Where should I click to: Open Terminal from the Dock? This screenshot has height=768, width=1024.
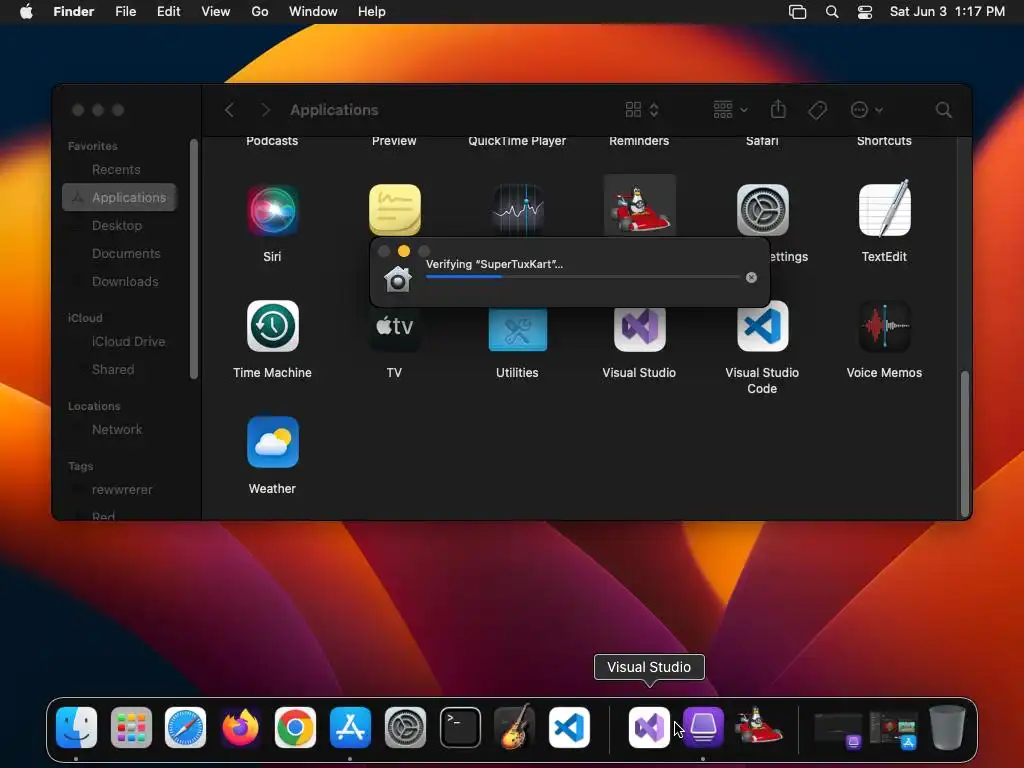460,727
